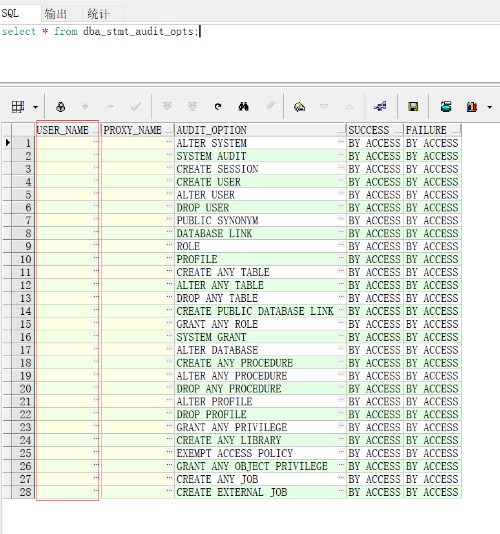Click the grid select-mode icon
This screenshot has height=534, width=500.
click(18, 107)
